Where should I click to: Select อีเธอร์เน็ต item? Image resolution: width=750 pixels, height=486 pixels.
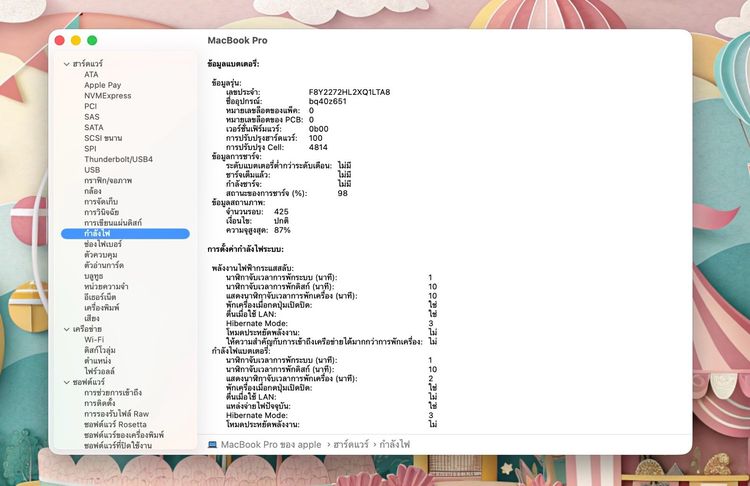pyautogui.click(x=100, y=297)
